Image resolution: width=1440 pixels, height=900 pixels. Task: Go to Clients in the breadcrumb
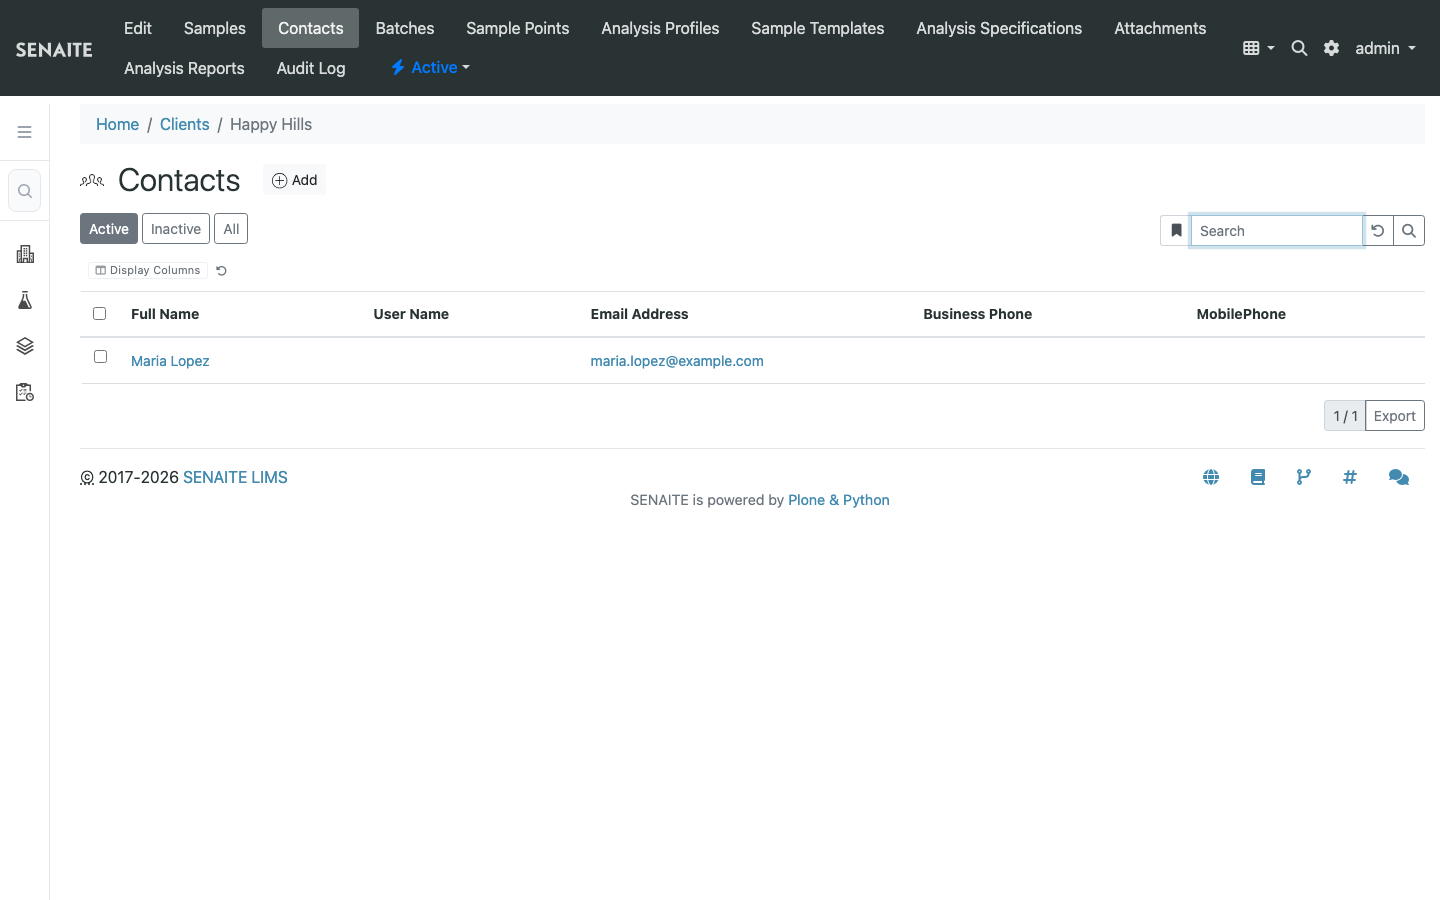(185, 124)
